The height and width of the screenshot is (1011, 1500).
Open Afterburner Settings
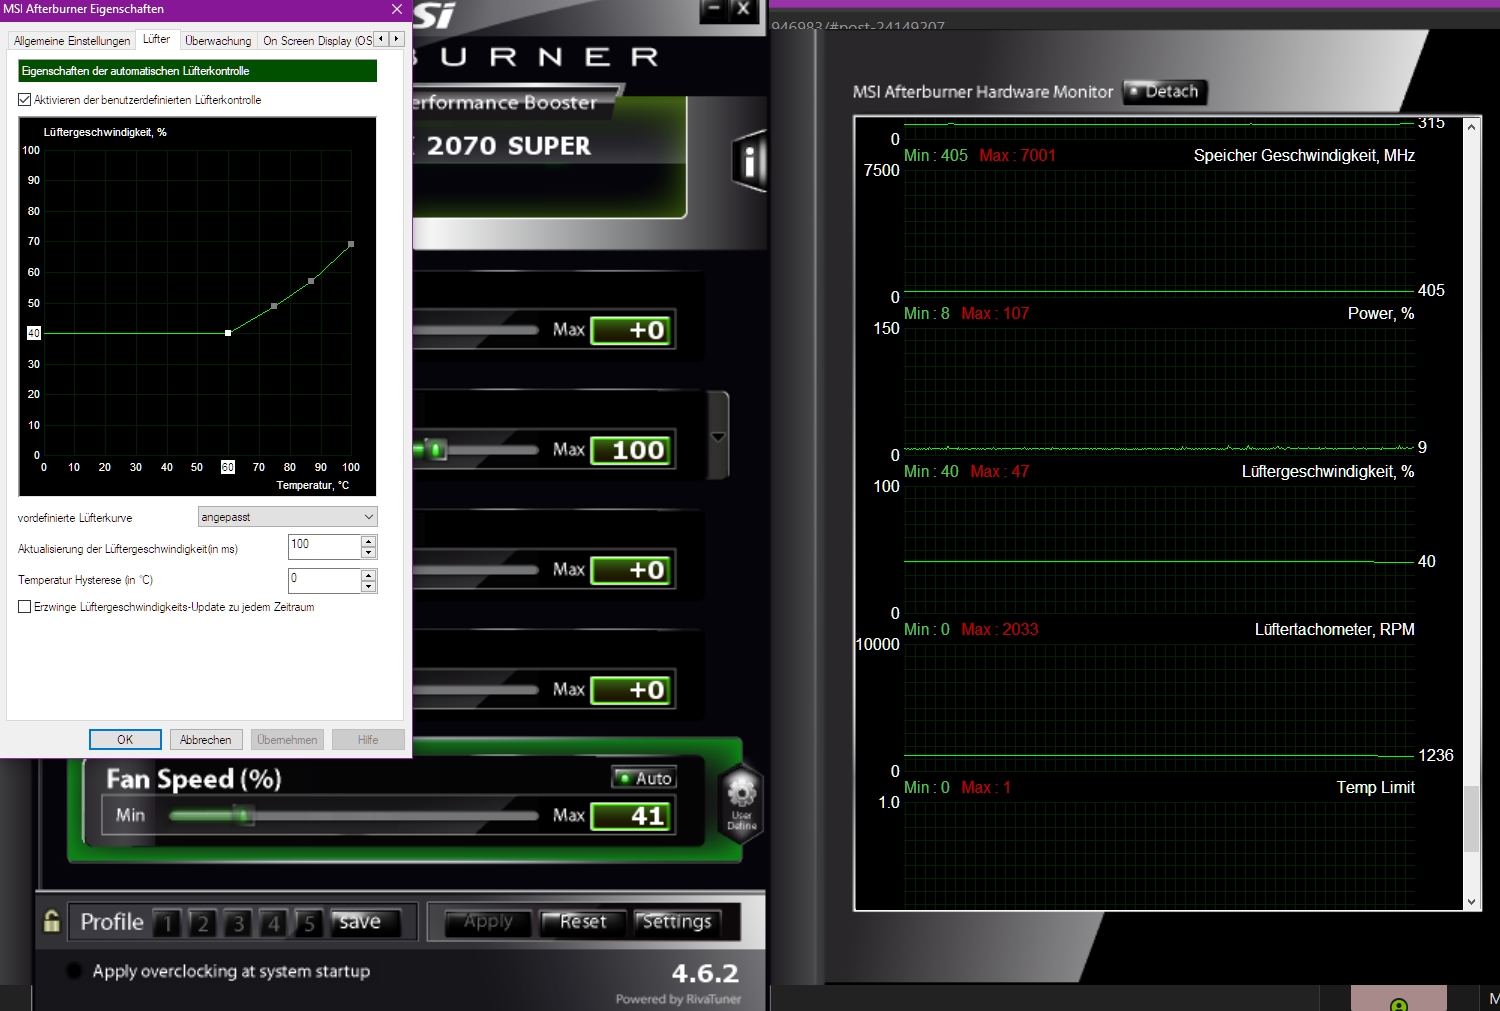[677, 922]
